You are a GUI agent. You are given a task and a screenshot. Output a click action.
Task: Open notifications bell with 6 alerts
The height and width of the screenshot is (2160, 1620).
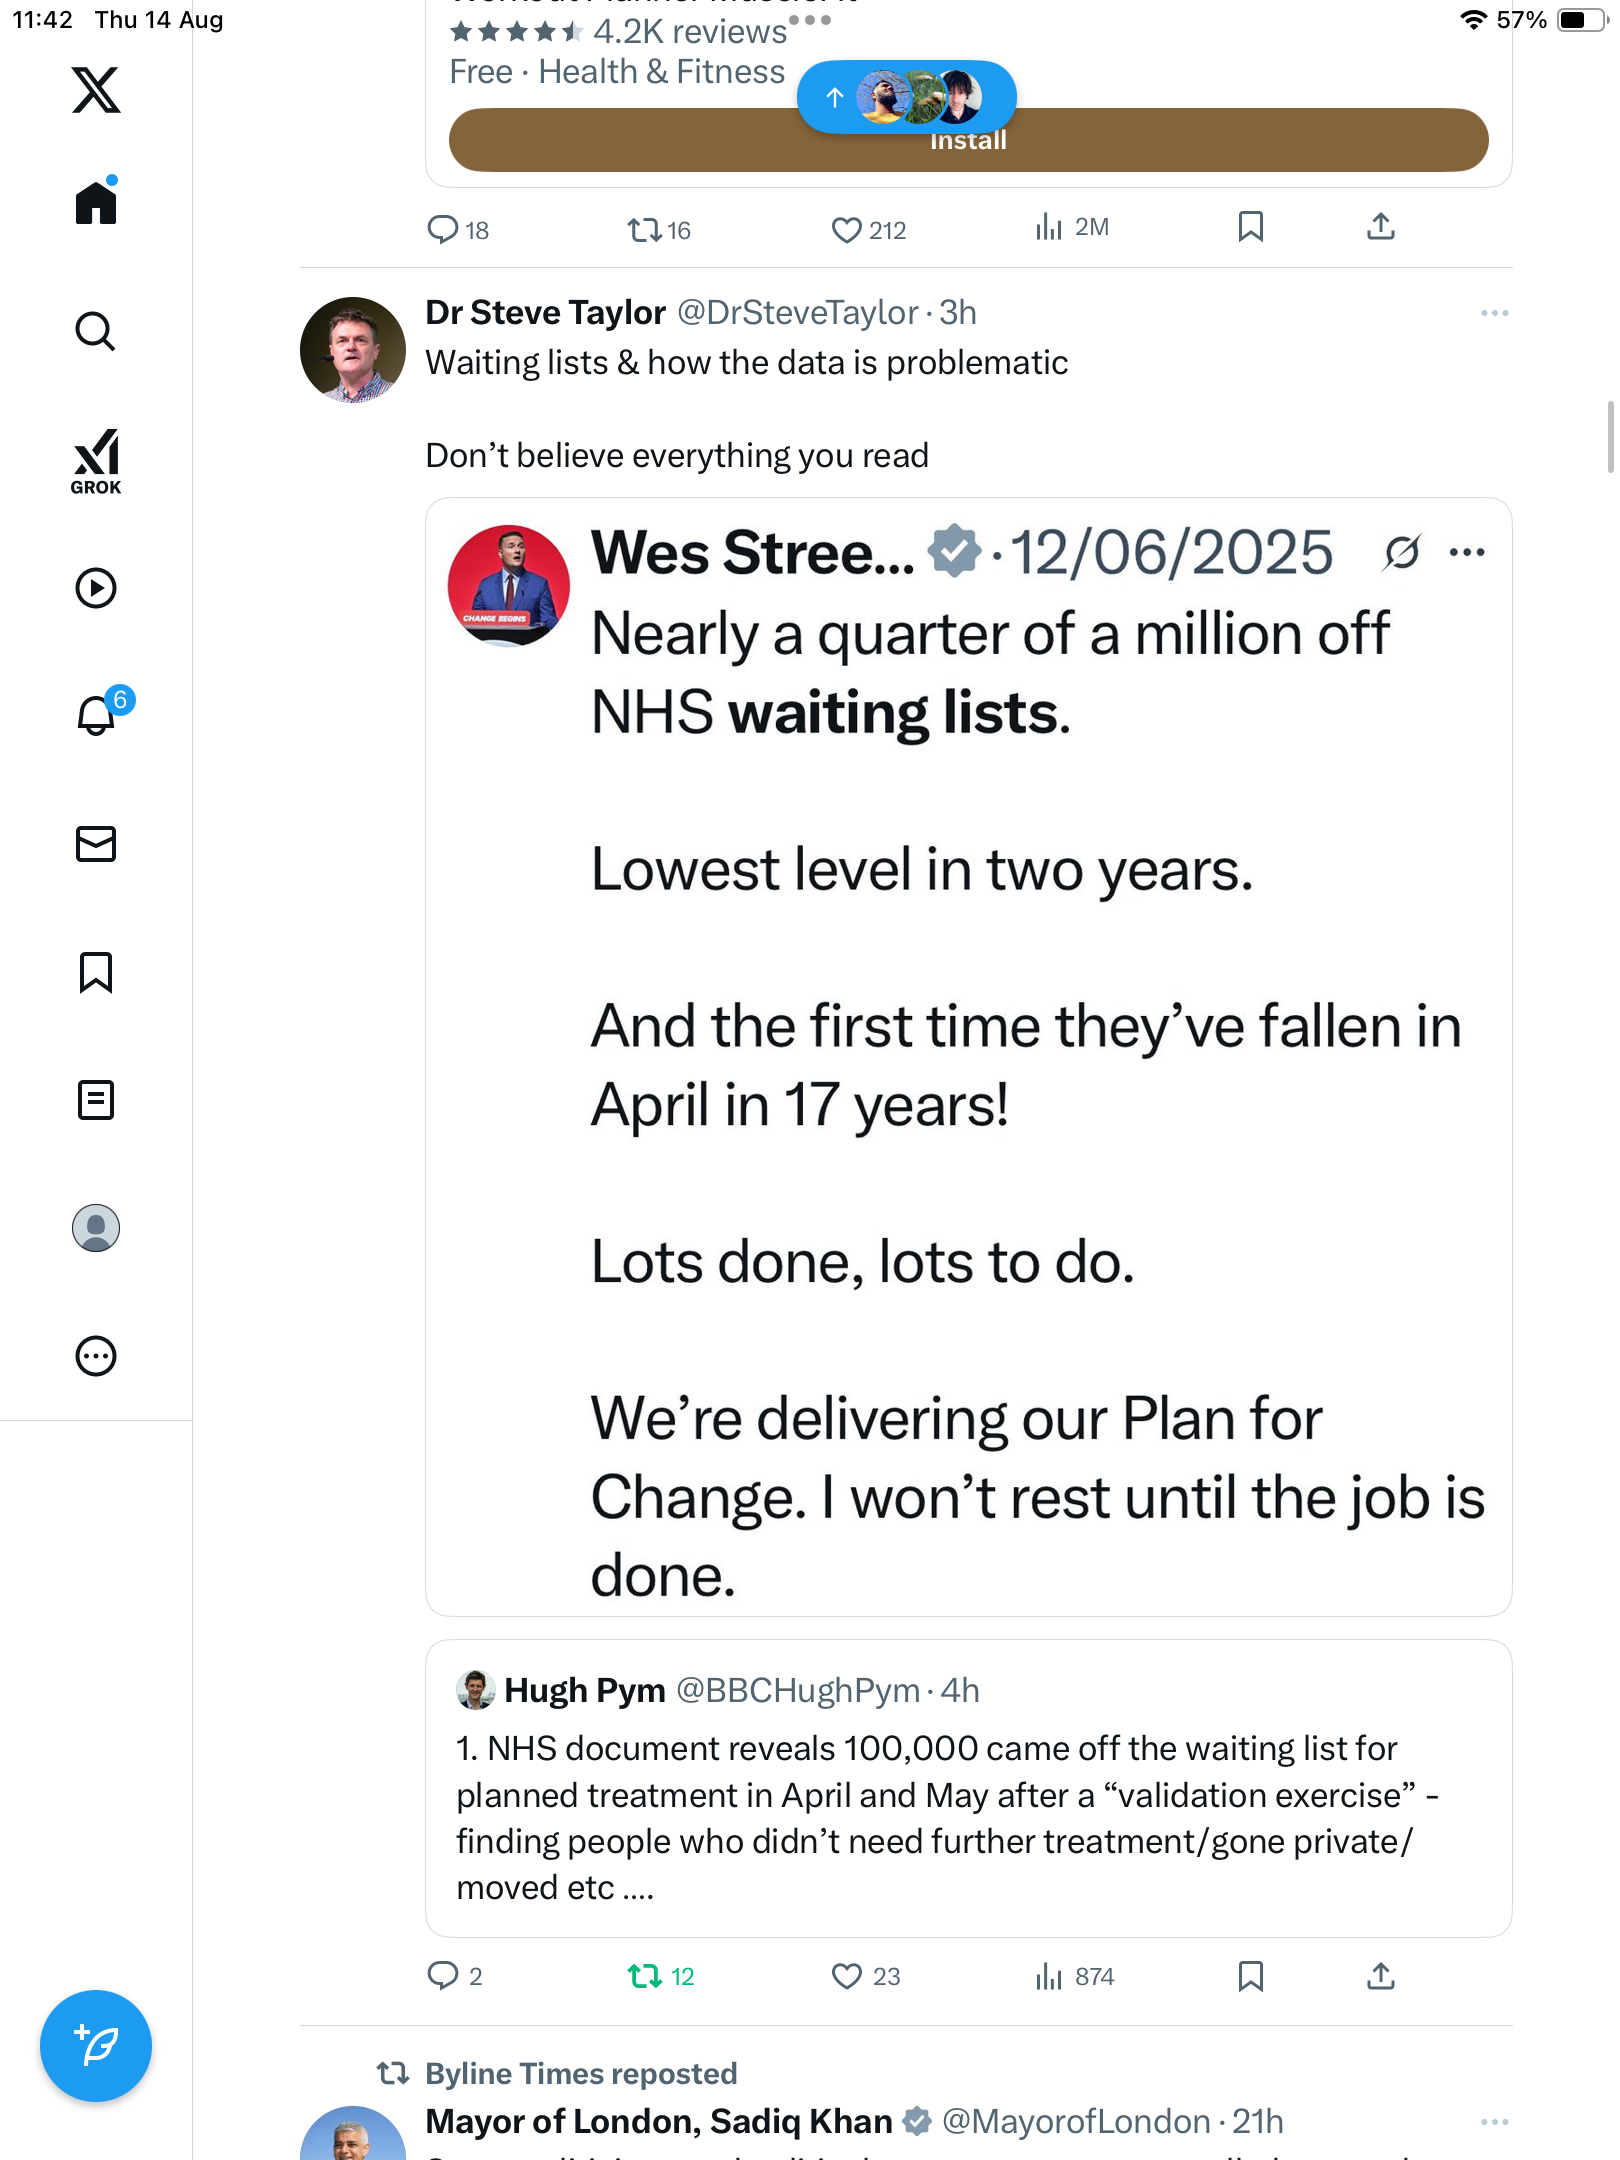click(x=97, y=715)
